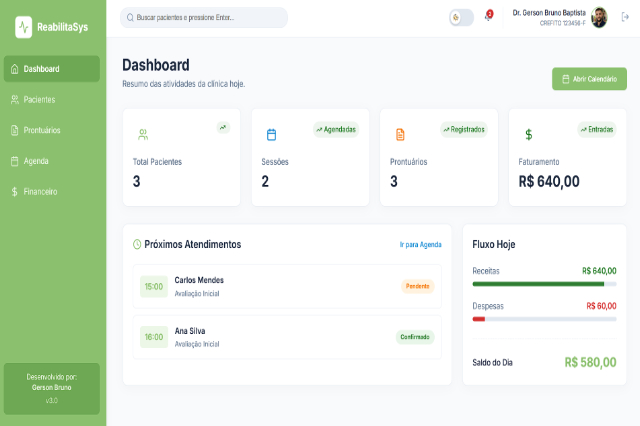This screenshot has height=426, width=640.
Task: Navigate to Agenda in sidebar
Action: 52,161
